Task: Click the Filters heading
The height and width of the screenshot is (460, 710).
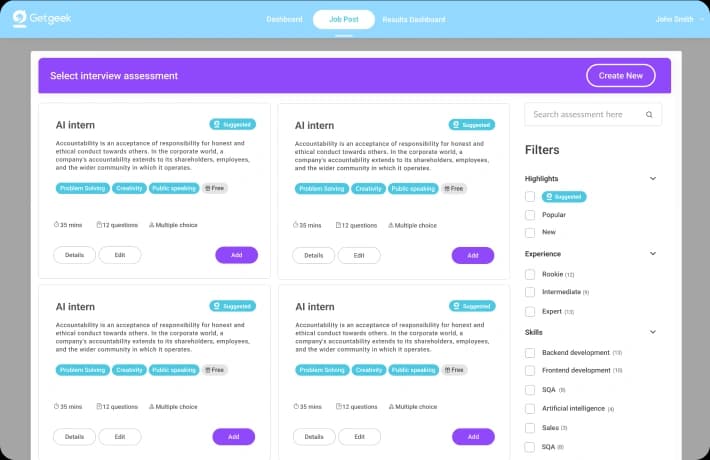Action: (542, 150)
